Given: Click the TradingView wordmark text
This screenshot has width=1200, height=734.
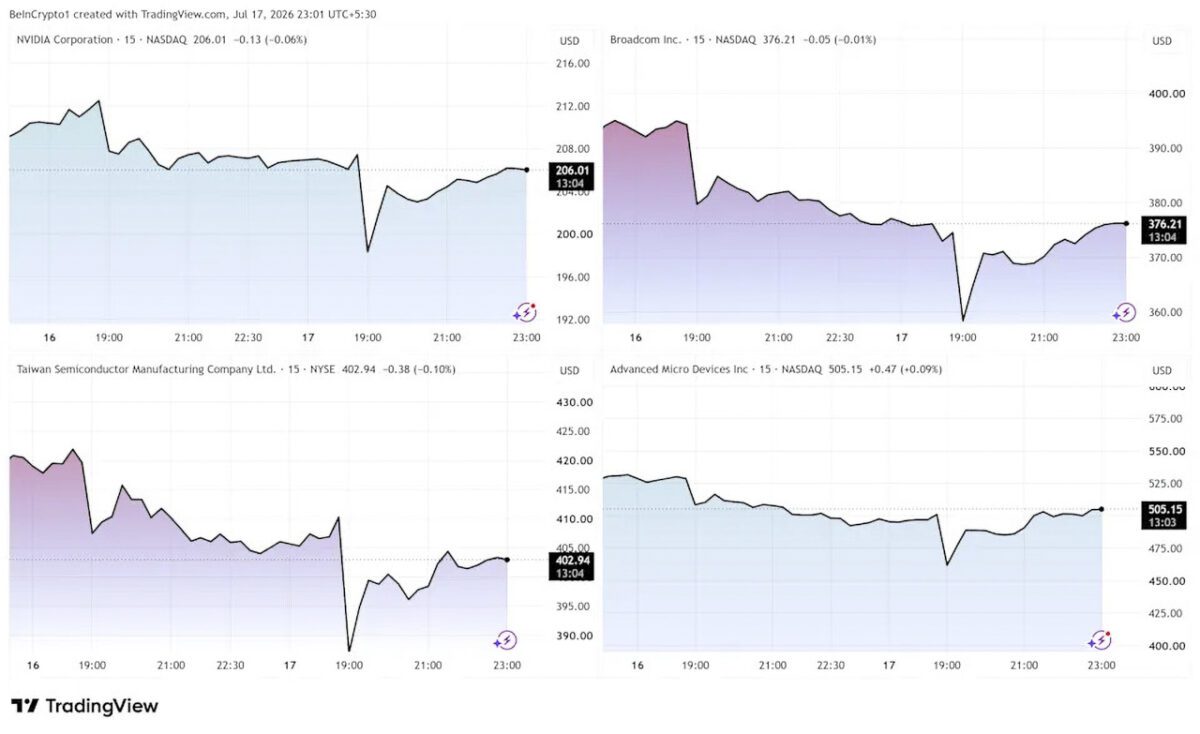Looking at the screenshot, I should click(102, 706).
